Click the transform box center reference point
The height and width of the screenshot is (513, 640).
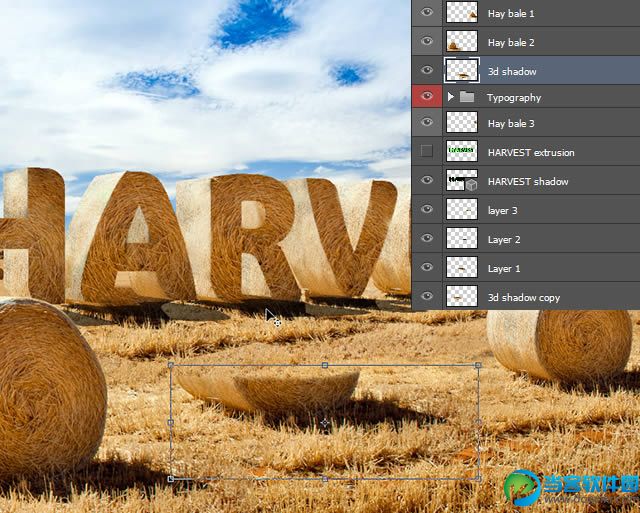(x=324, y=423)
